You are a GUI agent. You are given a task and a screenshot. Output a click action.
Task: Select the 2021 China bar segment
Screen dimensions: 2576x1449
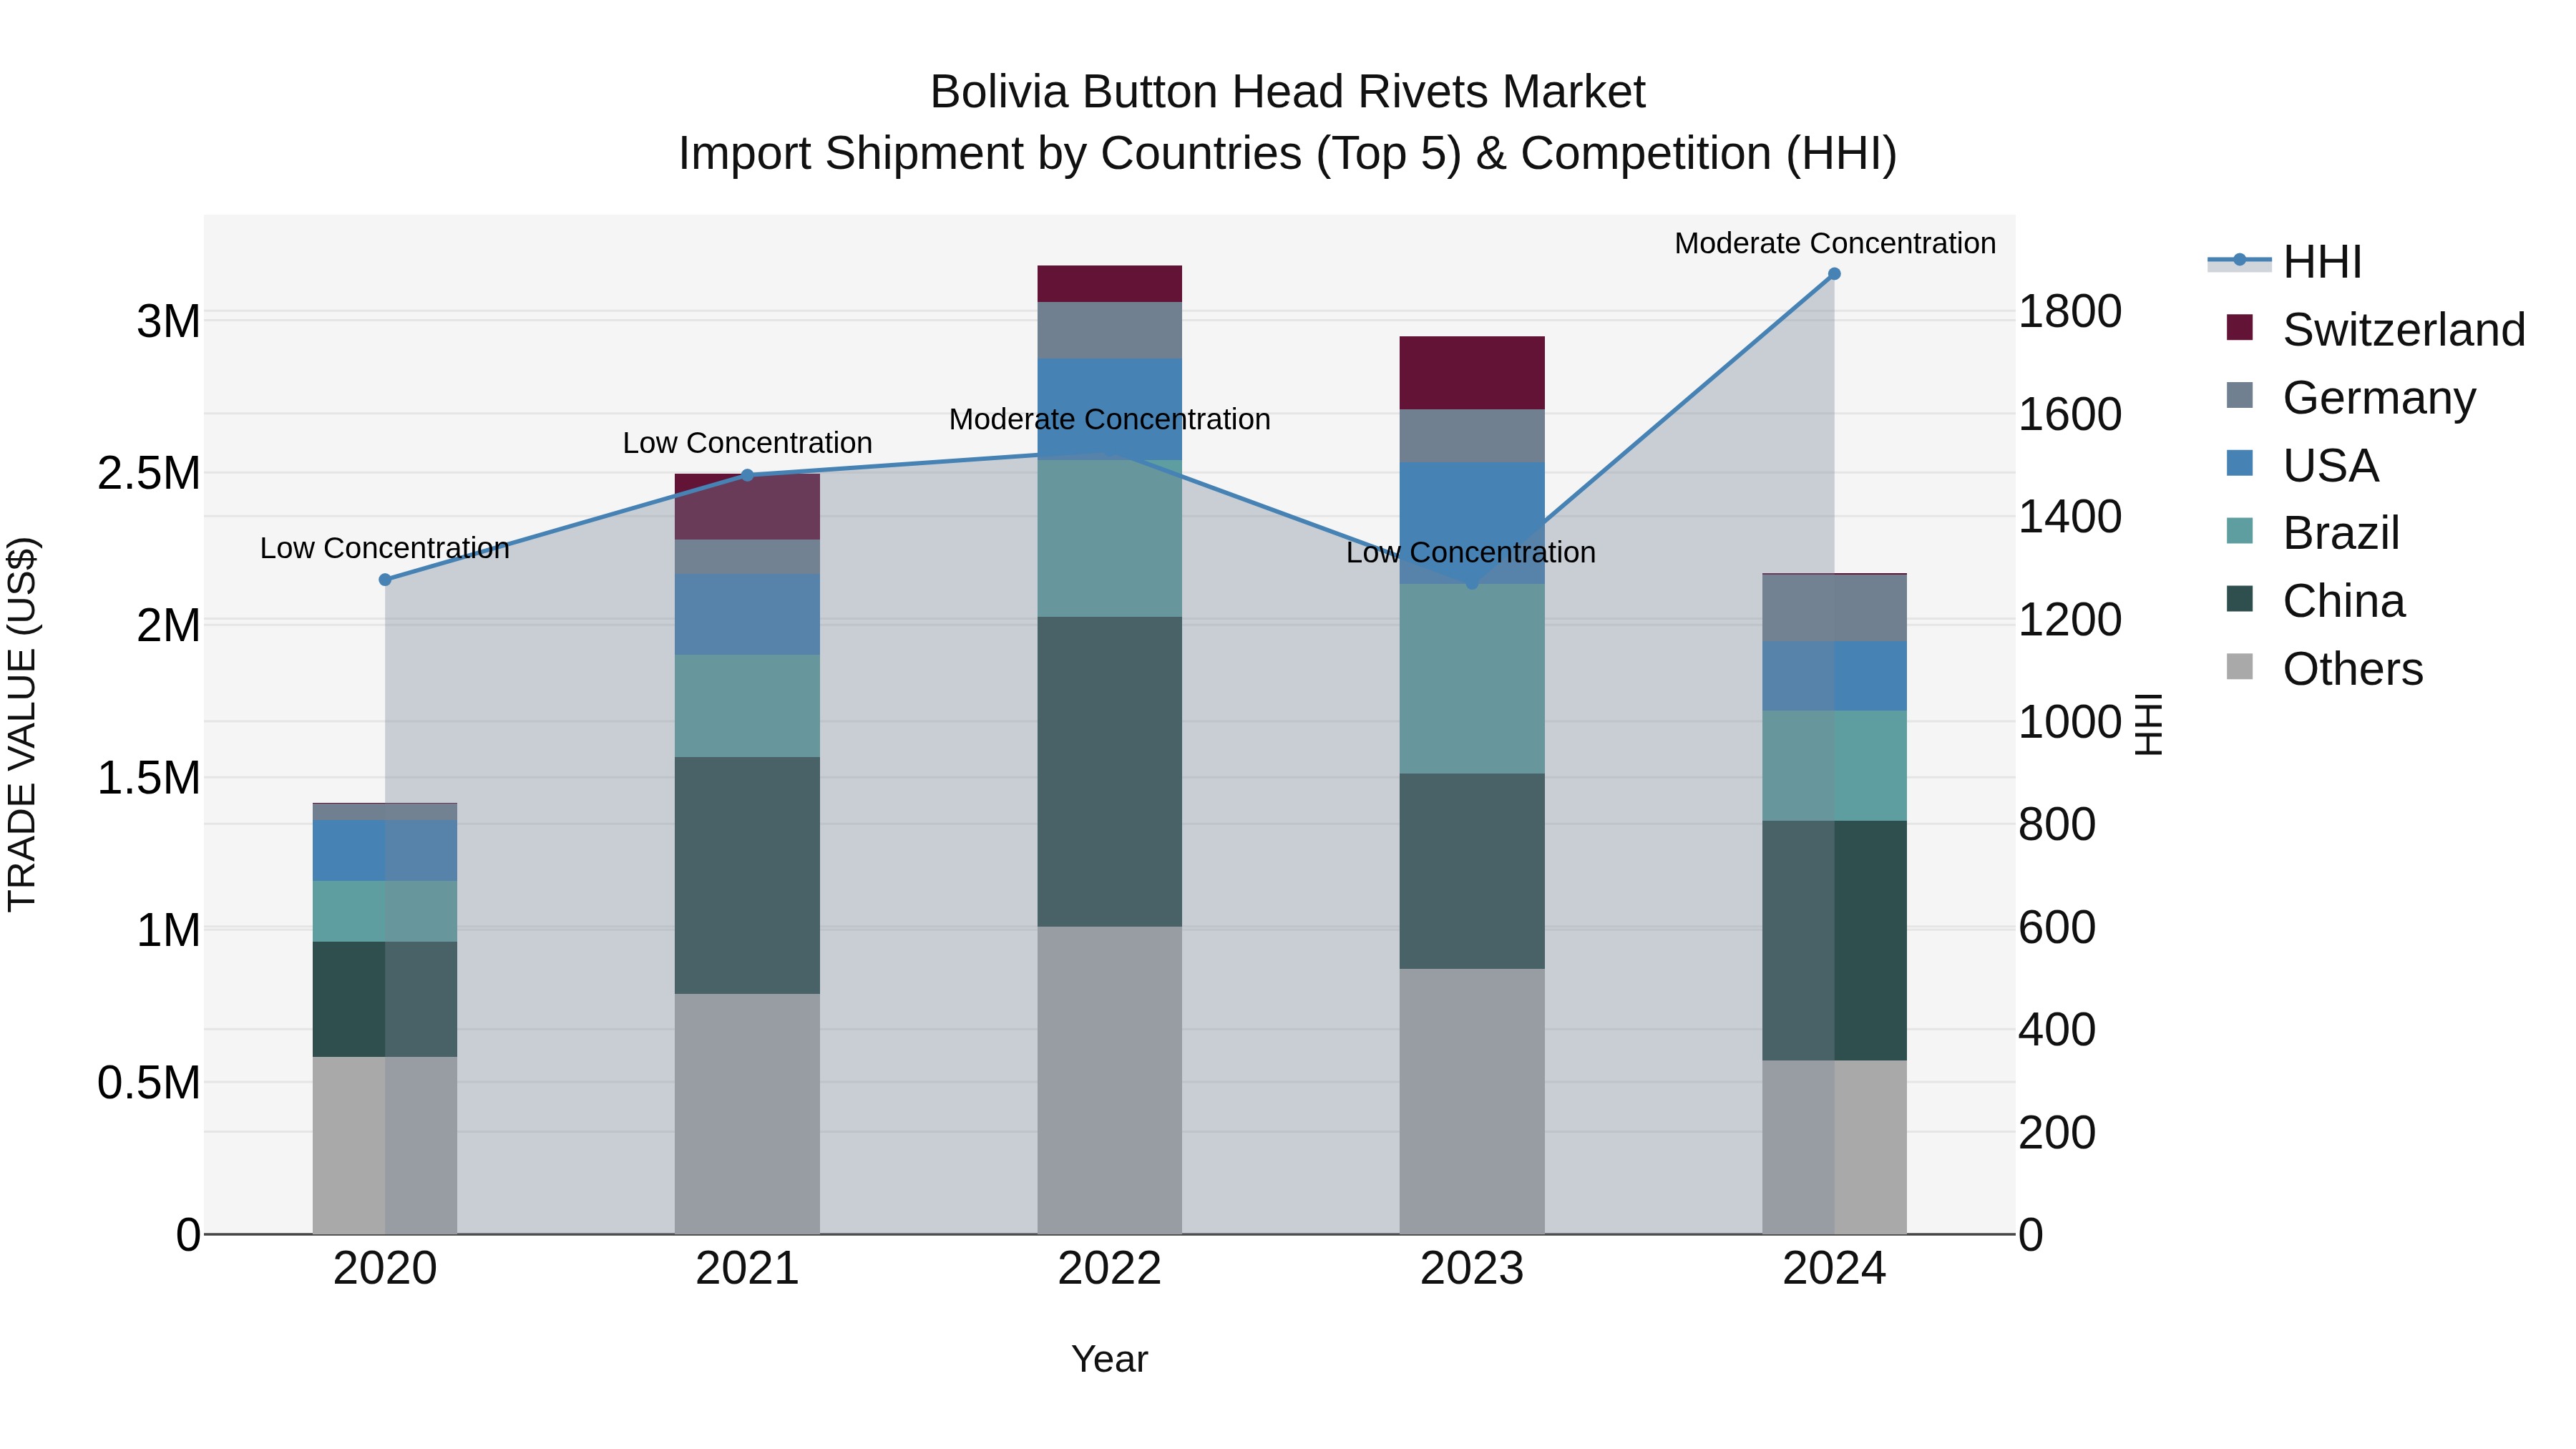(x=747, y=875)
